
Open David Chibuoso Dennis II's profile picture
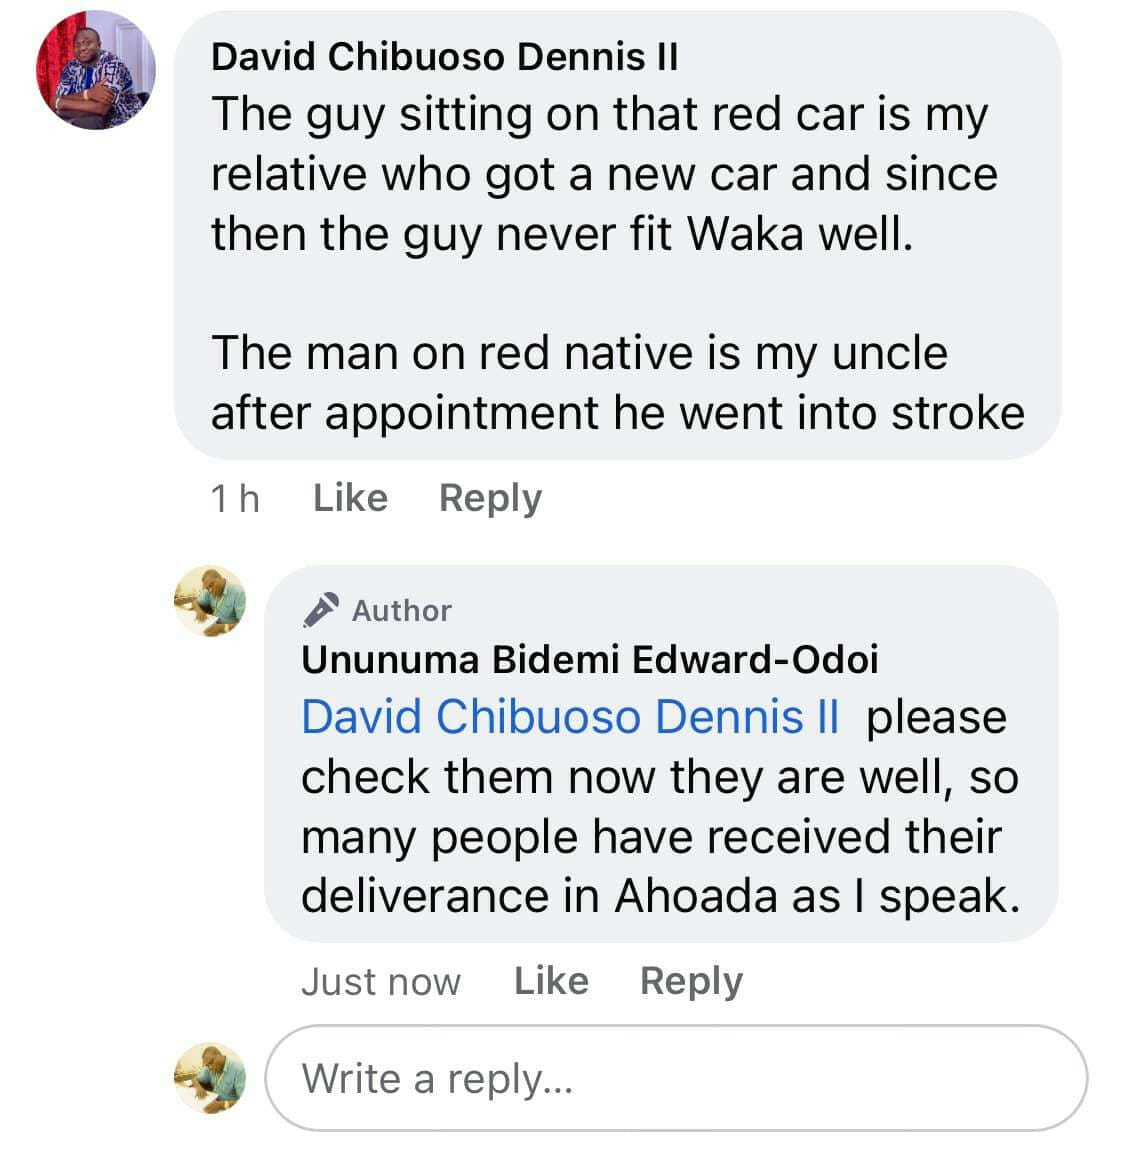pos(95,71)
